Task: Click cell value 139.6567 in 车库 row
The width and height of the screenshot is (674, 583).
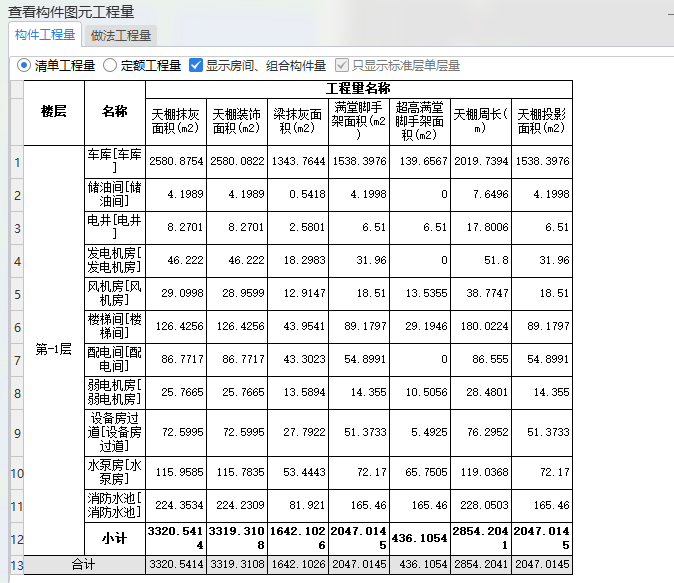Action: (x=420, y=162)
